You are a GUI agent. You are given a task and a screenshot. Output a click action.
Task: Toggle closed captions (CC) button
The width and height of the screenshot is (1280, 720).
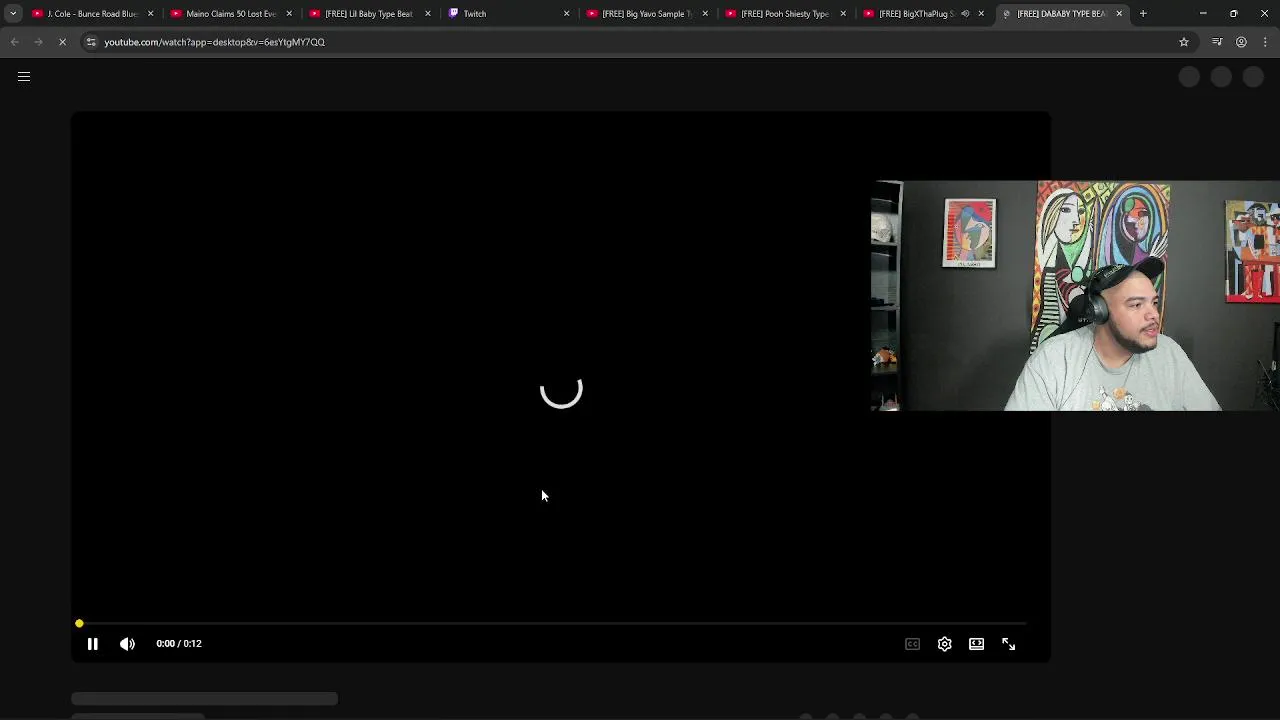click(912, 644)
